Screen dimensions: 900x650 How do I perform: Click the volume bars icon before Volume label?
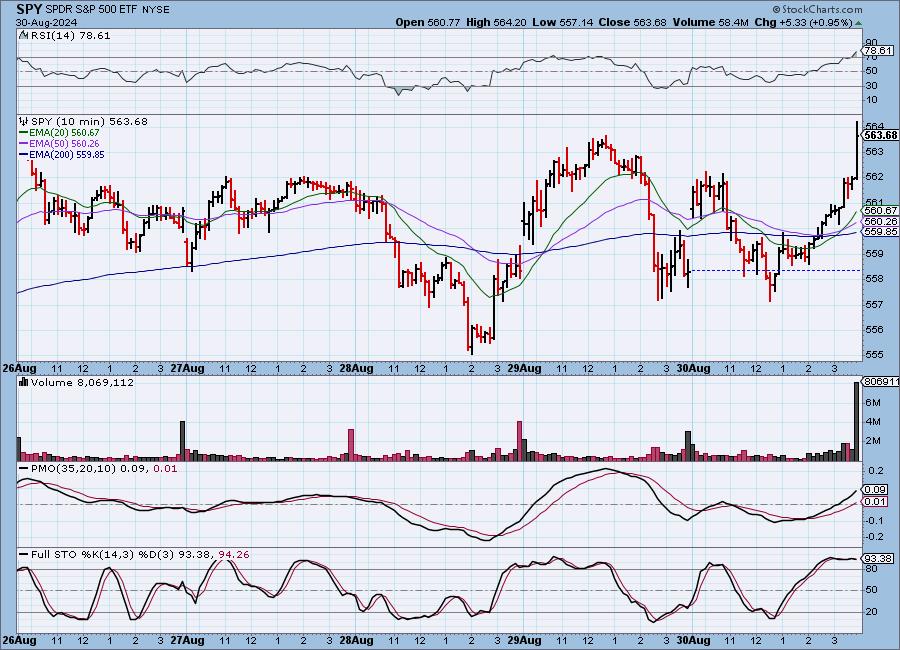(24, 382)
